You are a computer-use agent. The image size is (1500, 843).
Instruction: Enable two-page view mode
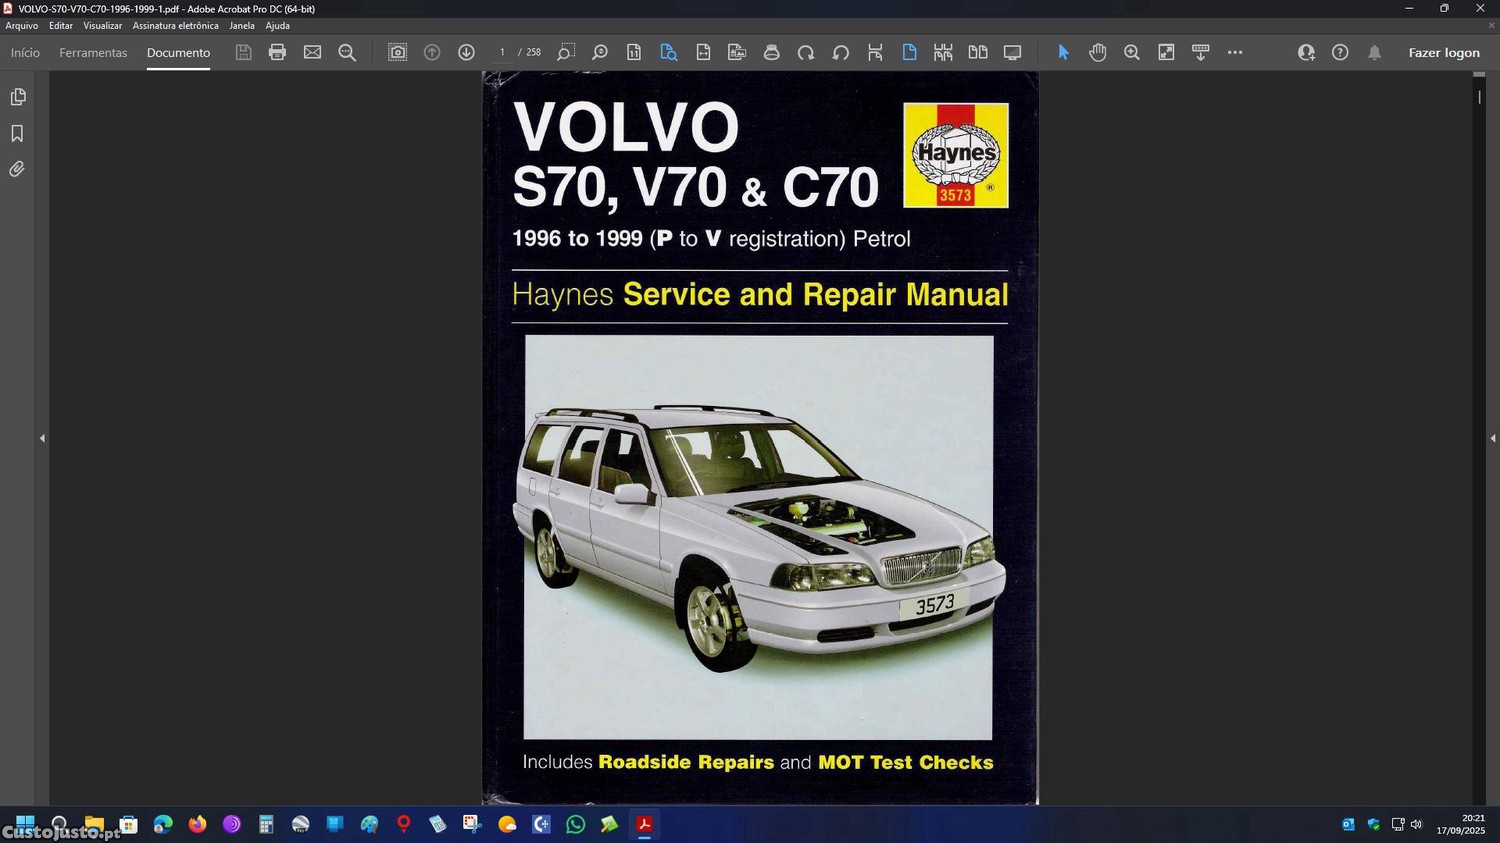coord(977,53)
